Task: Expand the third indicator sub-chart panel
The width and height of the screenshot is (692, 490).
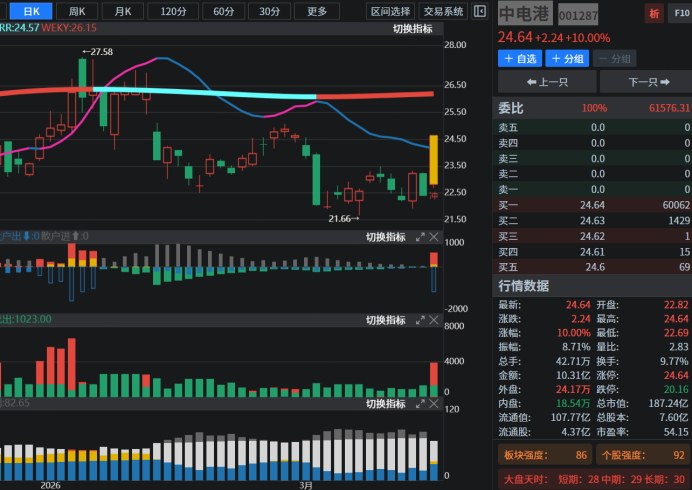Action: coord(418,320)
